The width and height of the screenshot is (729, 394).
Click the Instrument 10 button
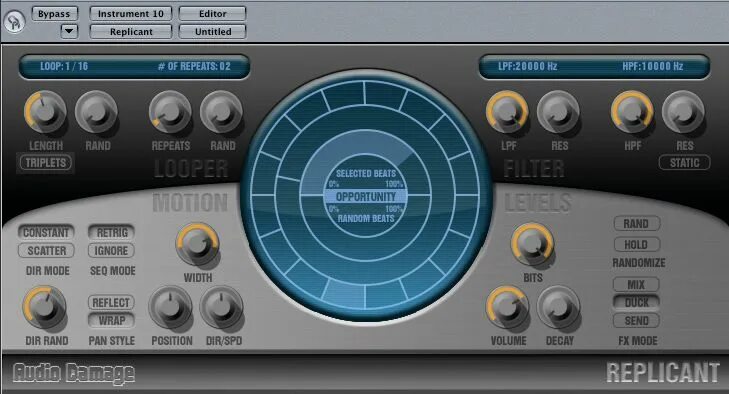click(x=131, y=13)
